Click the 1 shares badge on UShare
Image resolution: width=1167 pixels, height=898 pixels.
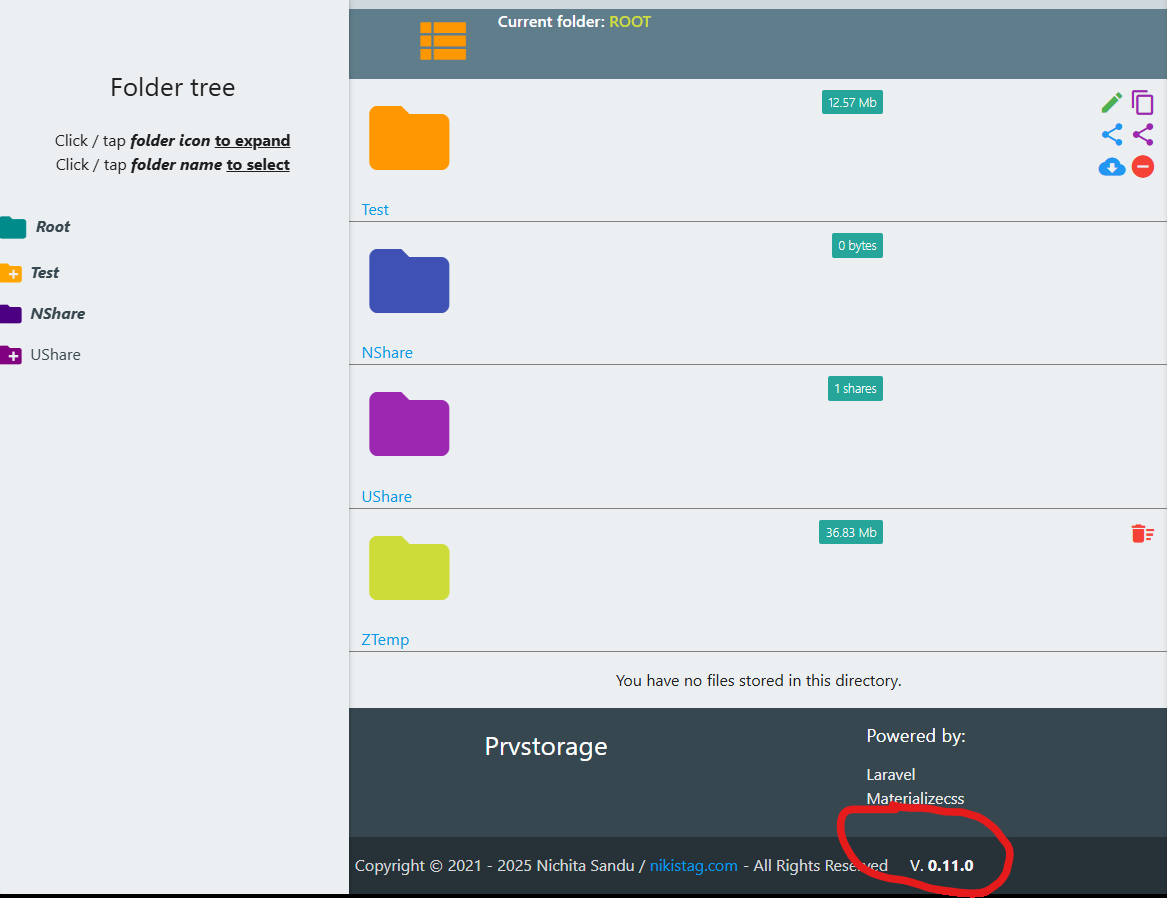854,389
